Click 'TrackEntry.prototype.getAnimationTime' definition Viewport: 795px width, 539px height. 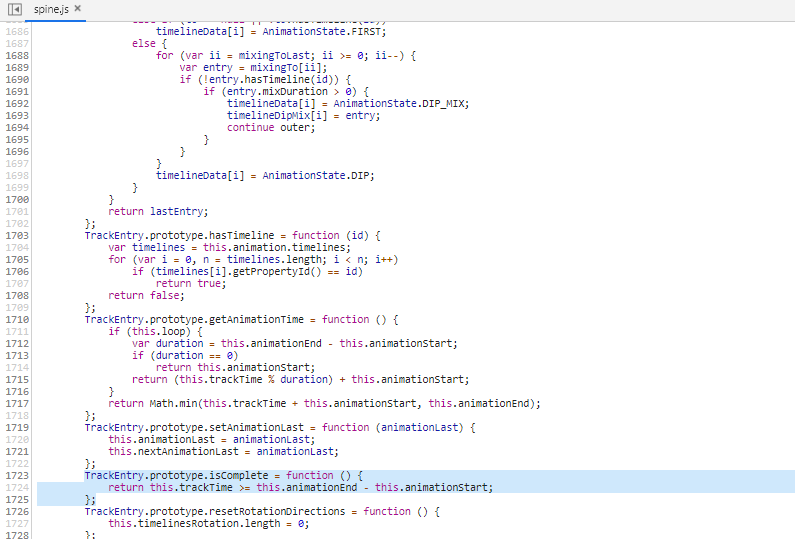click(241, 320)
